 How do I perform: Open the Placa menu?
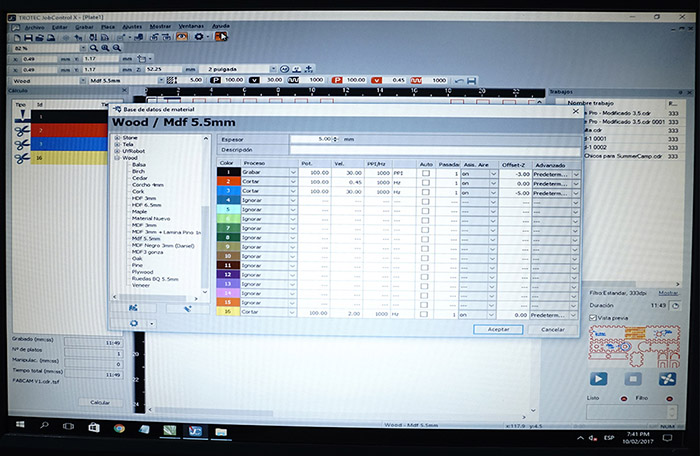pyautogui.click(x=108, y=27)
